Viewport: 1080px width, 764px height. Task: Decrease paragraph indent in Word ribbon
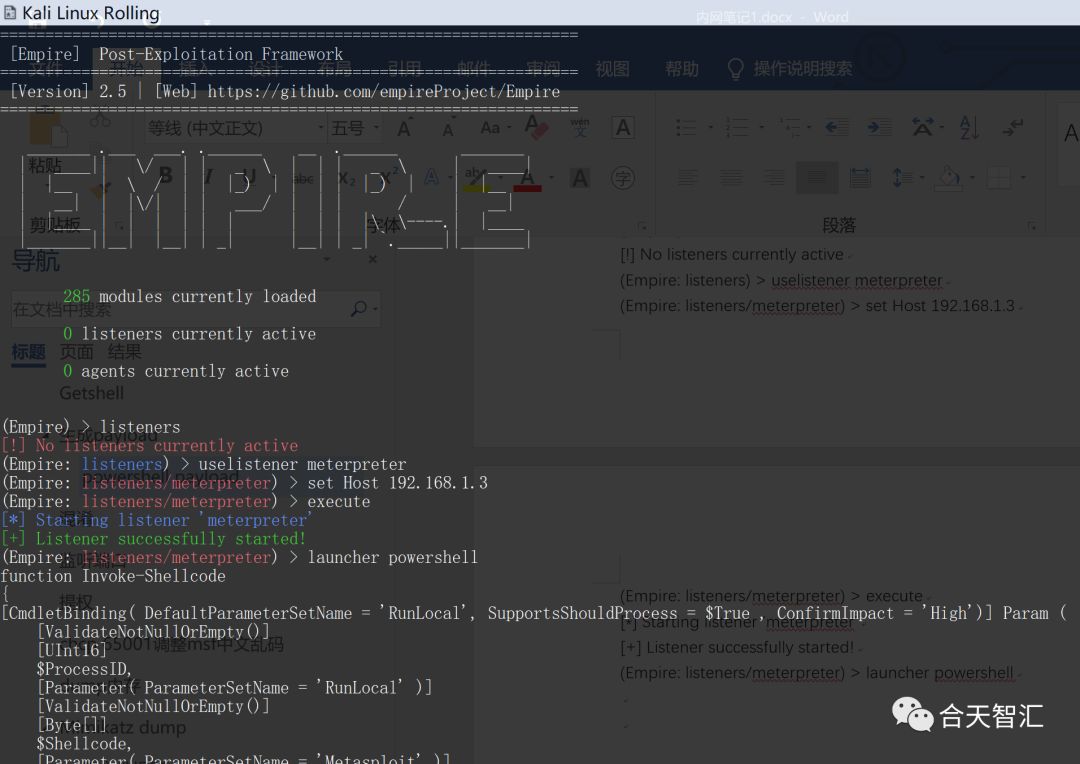836,127
